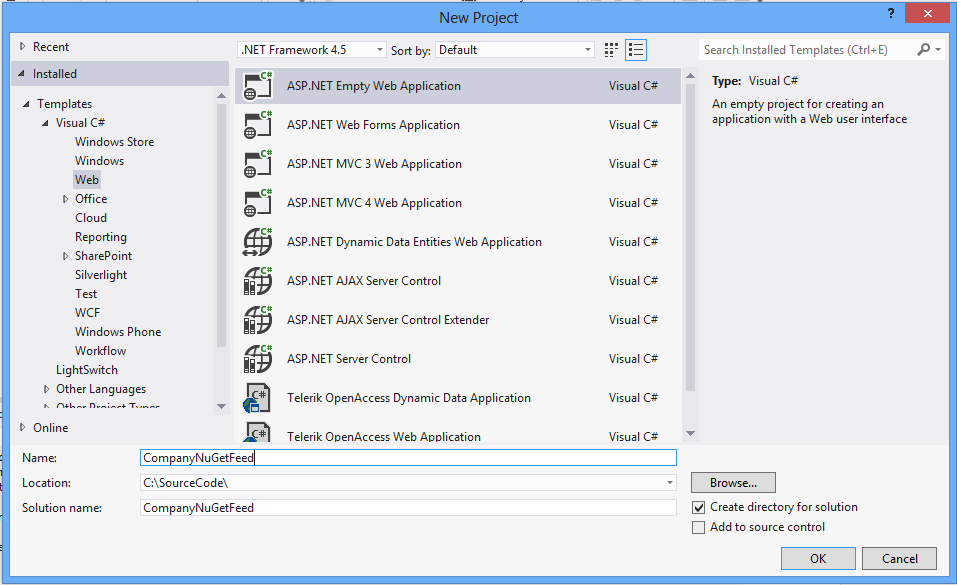Switch to small icons view
The image size is (957, 585).
tap(613, 50)
